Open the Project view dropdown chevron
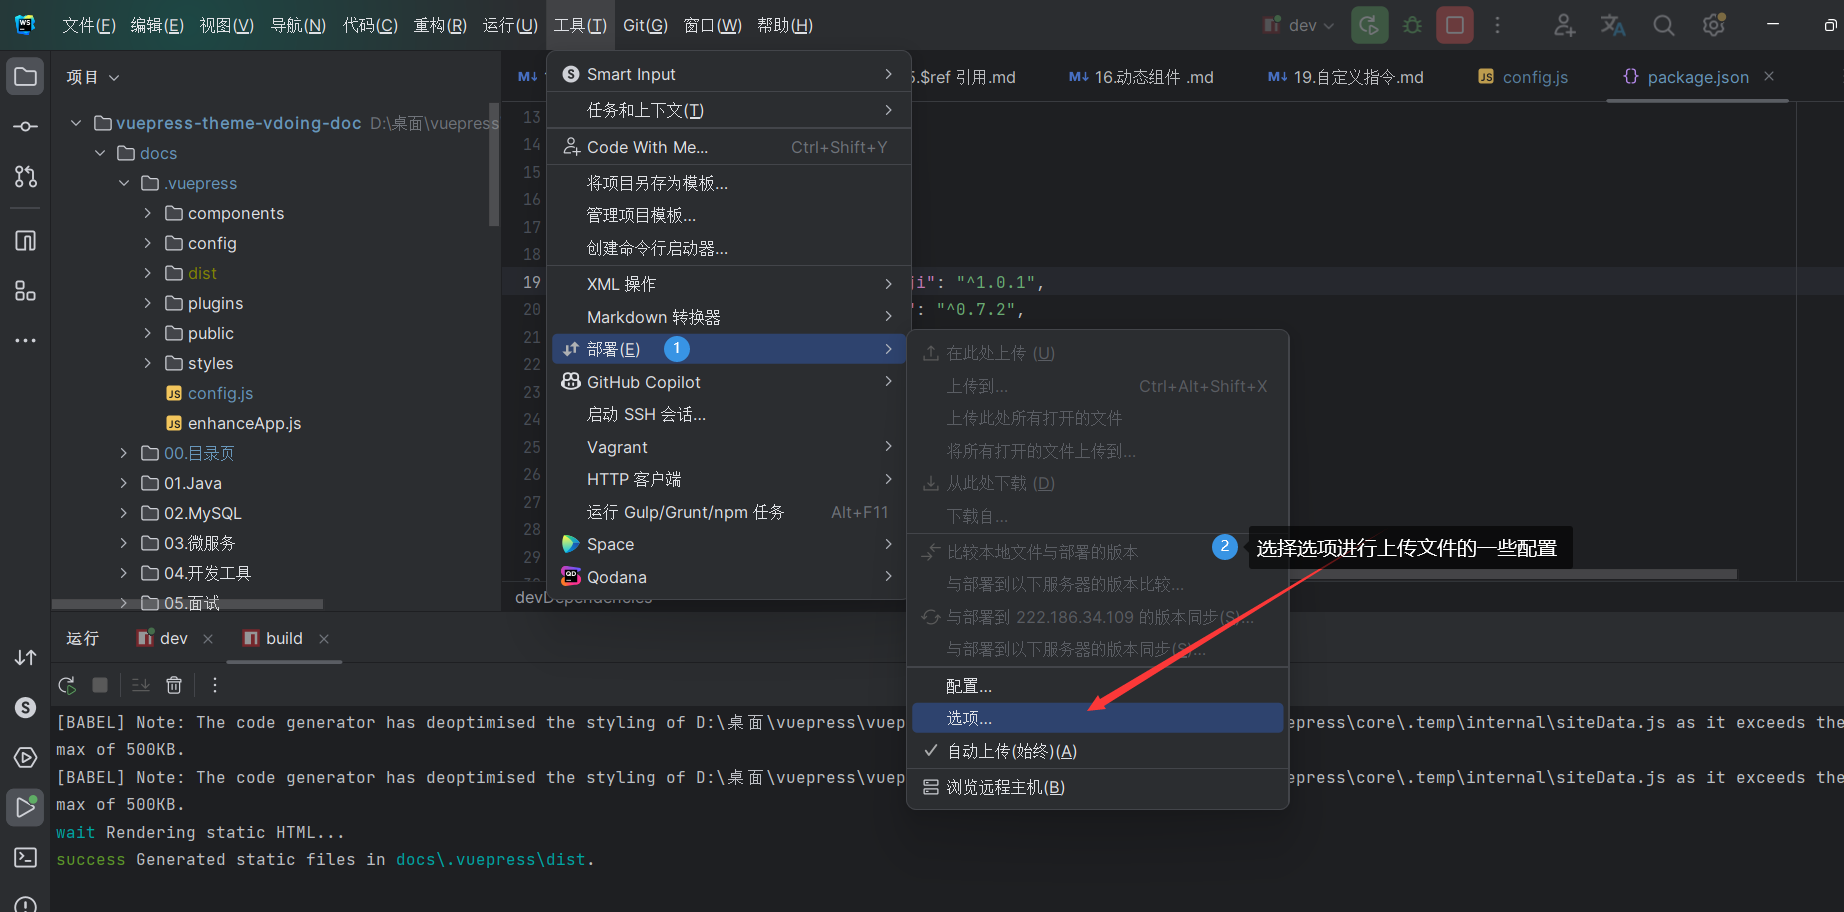 [x=114, y=77]
